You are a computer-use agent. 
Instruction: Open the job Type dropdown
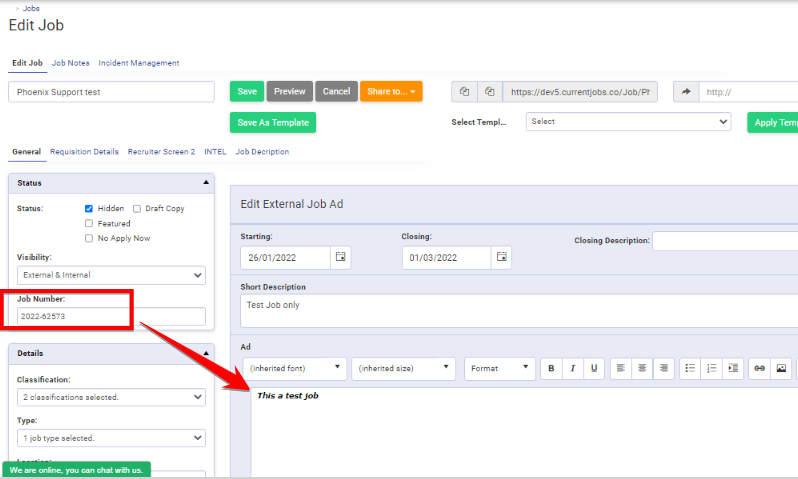(111, 438)
